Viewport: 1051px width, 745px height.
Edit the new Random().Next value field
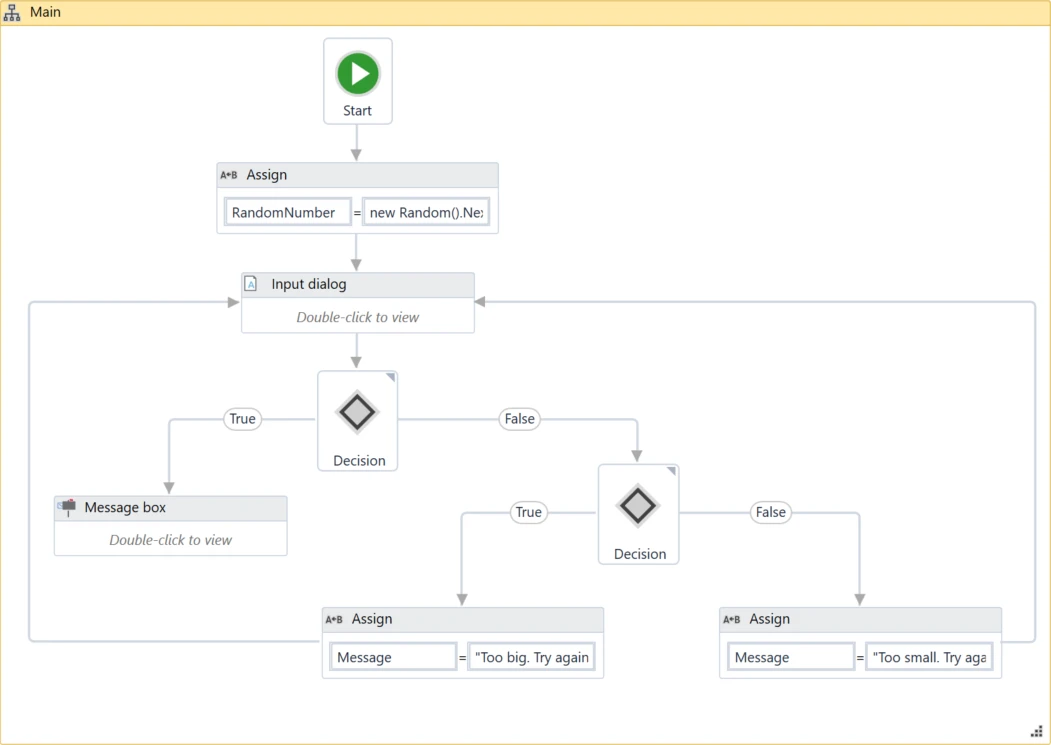pyautogui.click(x=426, y=213)
